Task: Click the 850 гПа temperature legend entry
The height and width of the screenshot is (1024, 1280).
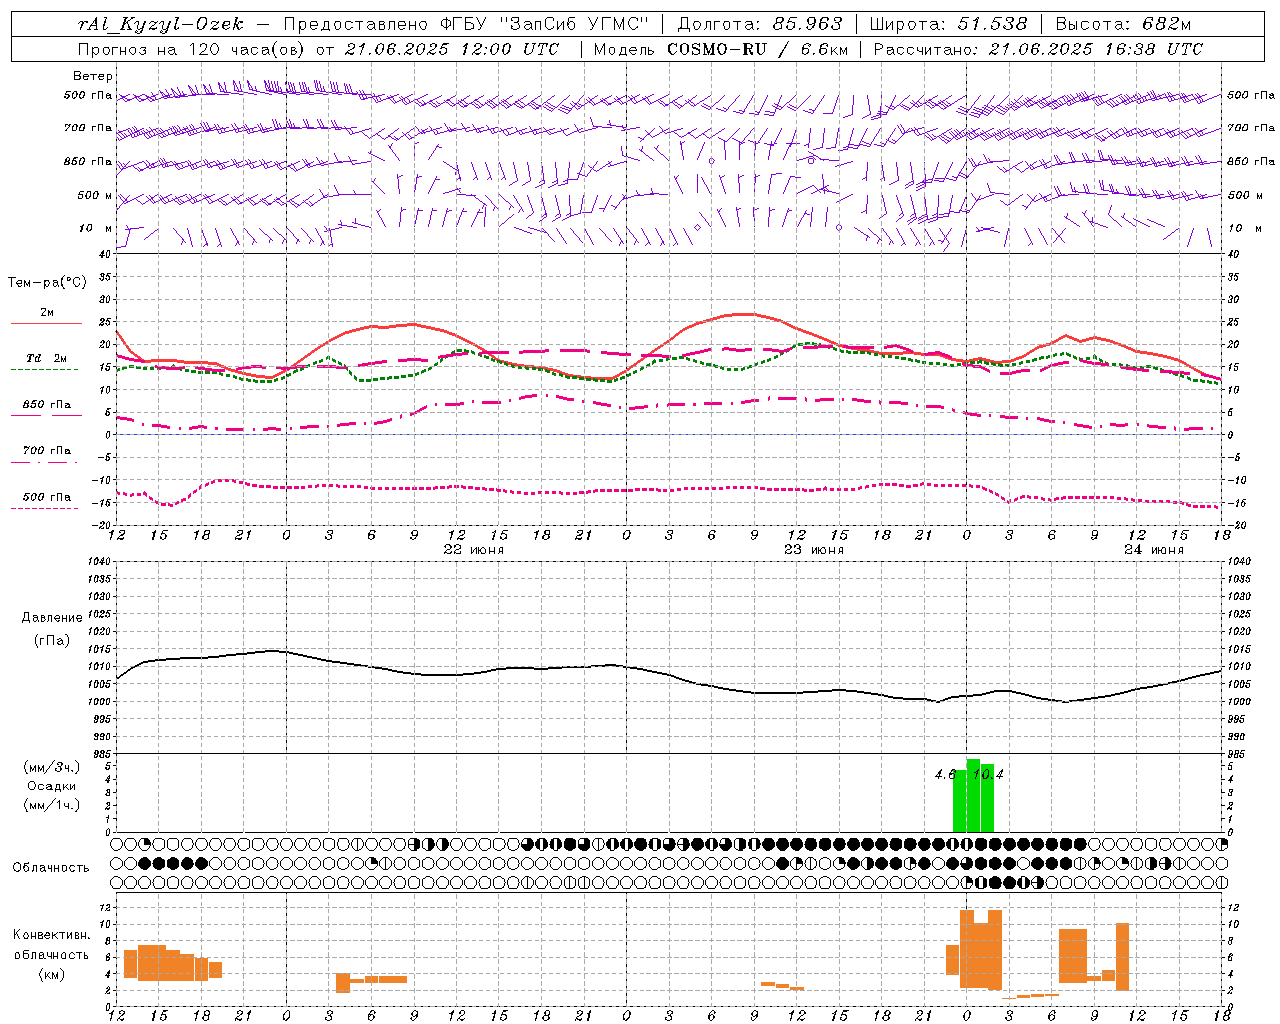Action: [x=47, y=405]
